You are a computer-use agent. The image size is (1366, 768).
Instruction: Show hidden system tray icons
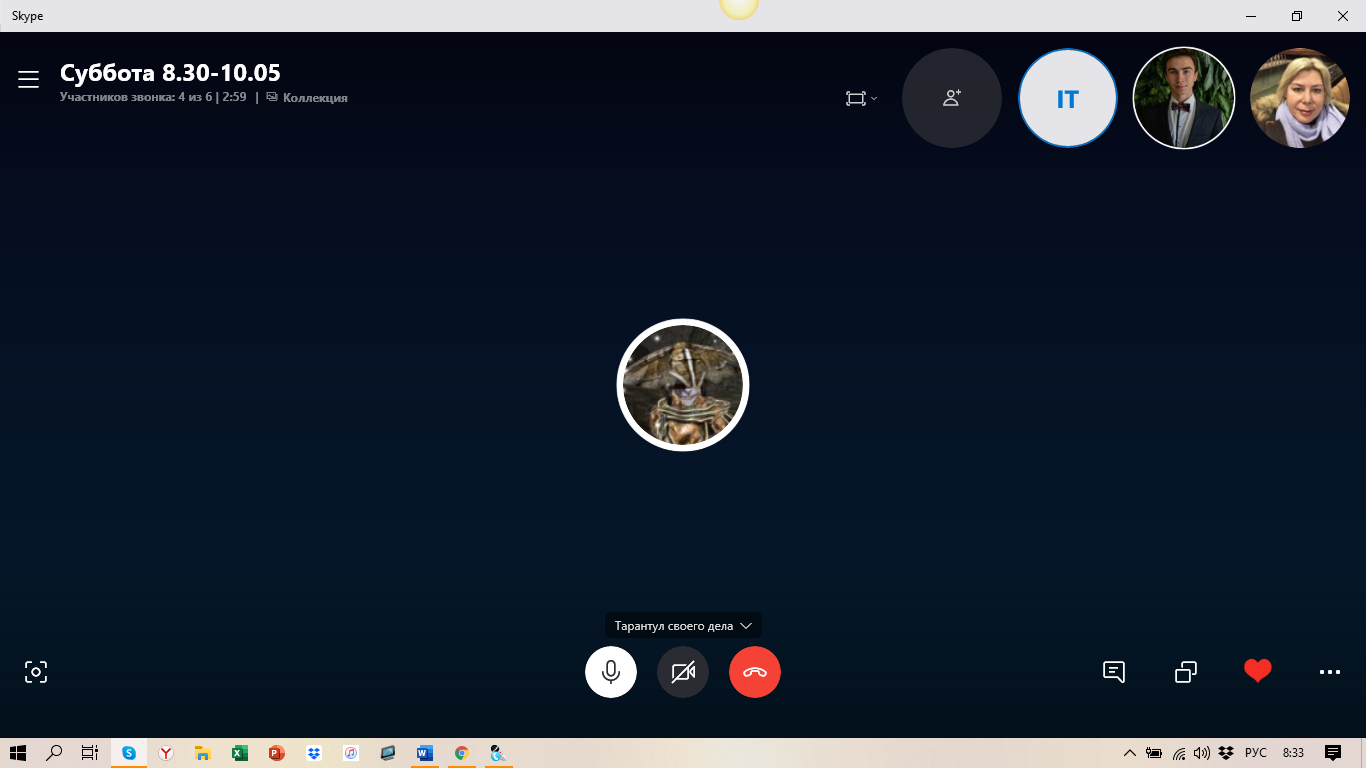1130,753
